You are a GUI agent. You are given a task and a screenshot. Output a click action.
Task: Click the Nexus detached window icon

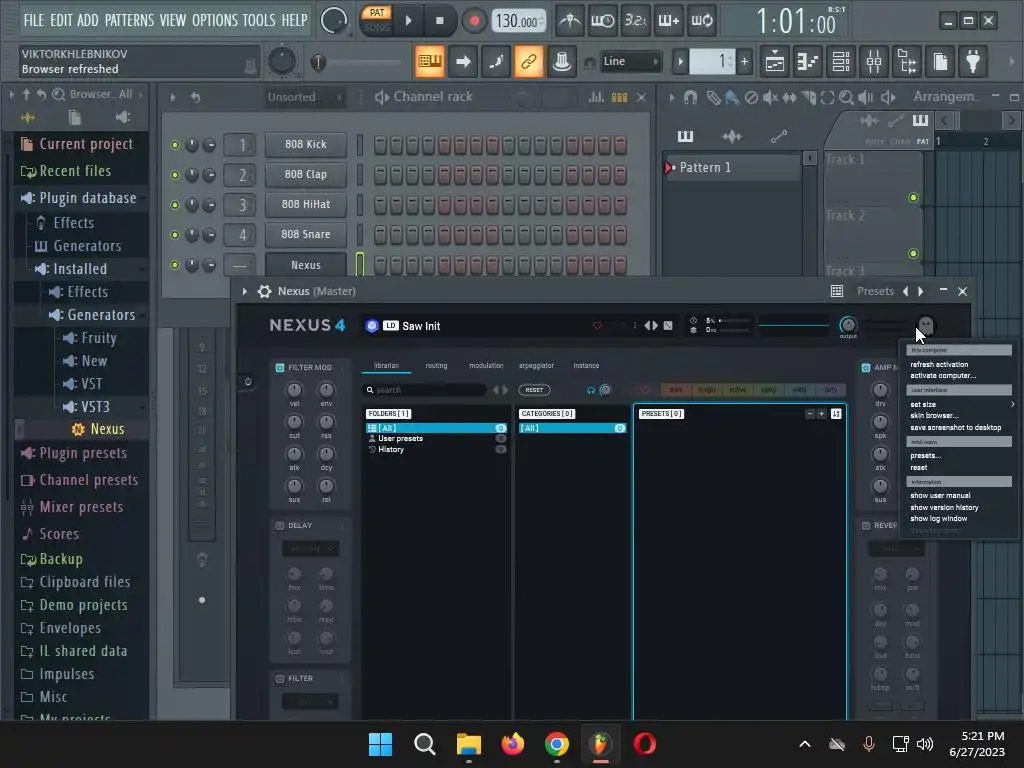click(x=837, y=291)
